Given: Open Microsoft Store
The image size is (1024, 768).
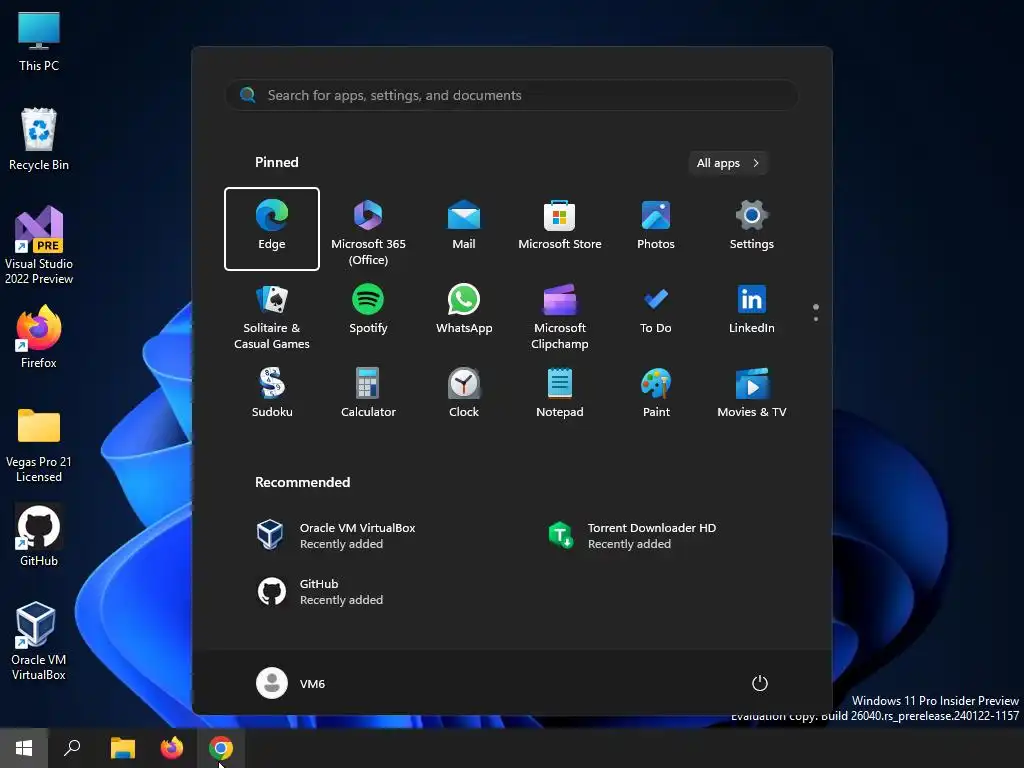Looking at the screenshot, I should click(x=560, y=226).
